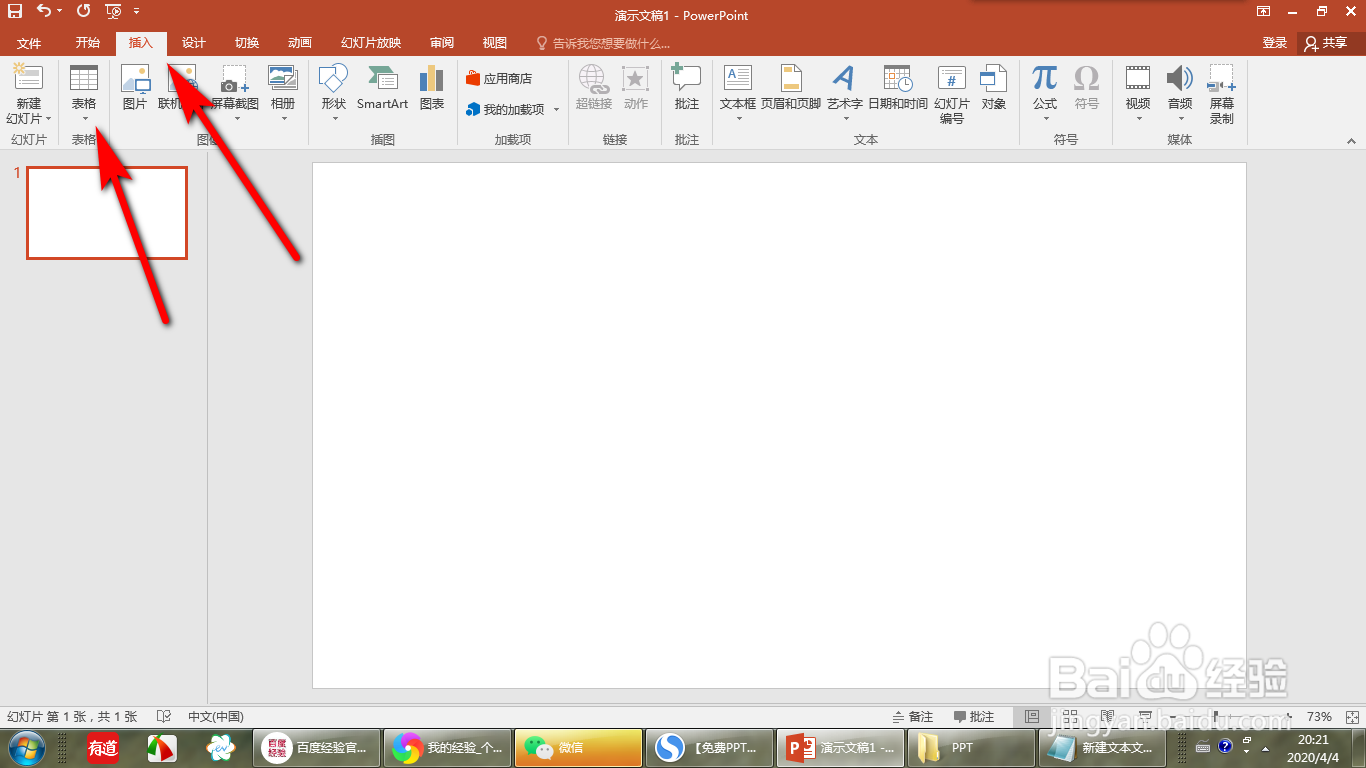Toggle the 备注 notes pane in status bar
Screen dimensions: 1366x768
(913, 717)
